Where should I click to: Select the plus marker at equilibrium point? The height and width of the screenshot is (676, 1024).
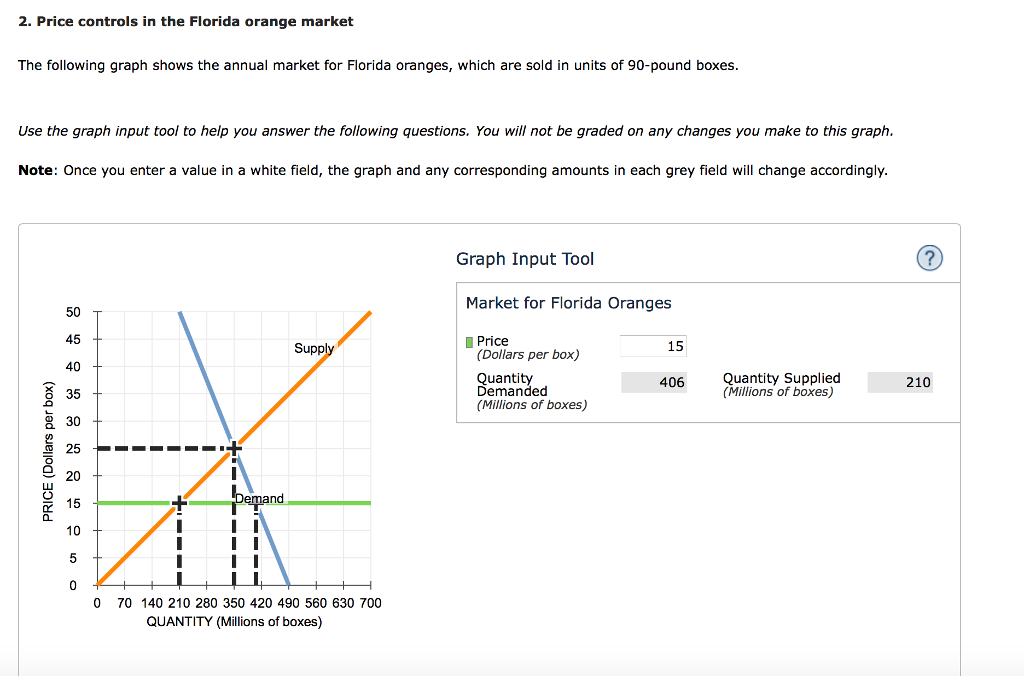click(x=232, y=447)
